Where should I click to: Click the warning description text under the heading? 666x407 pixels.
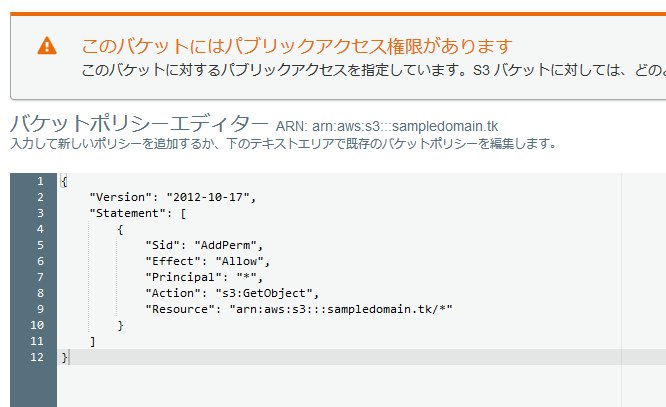point(372,71)
